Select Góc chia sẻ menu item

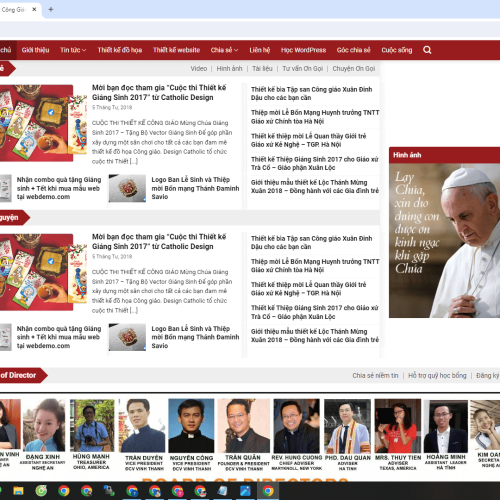[x=353, y=50]
